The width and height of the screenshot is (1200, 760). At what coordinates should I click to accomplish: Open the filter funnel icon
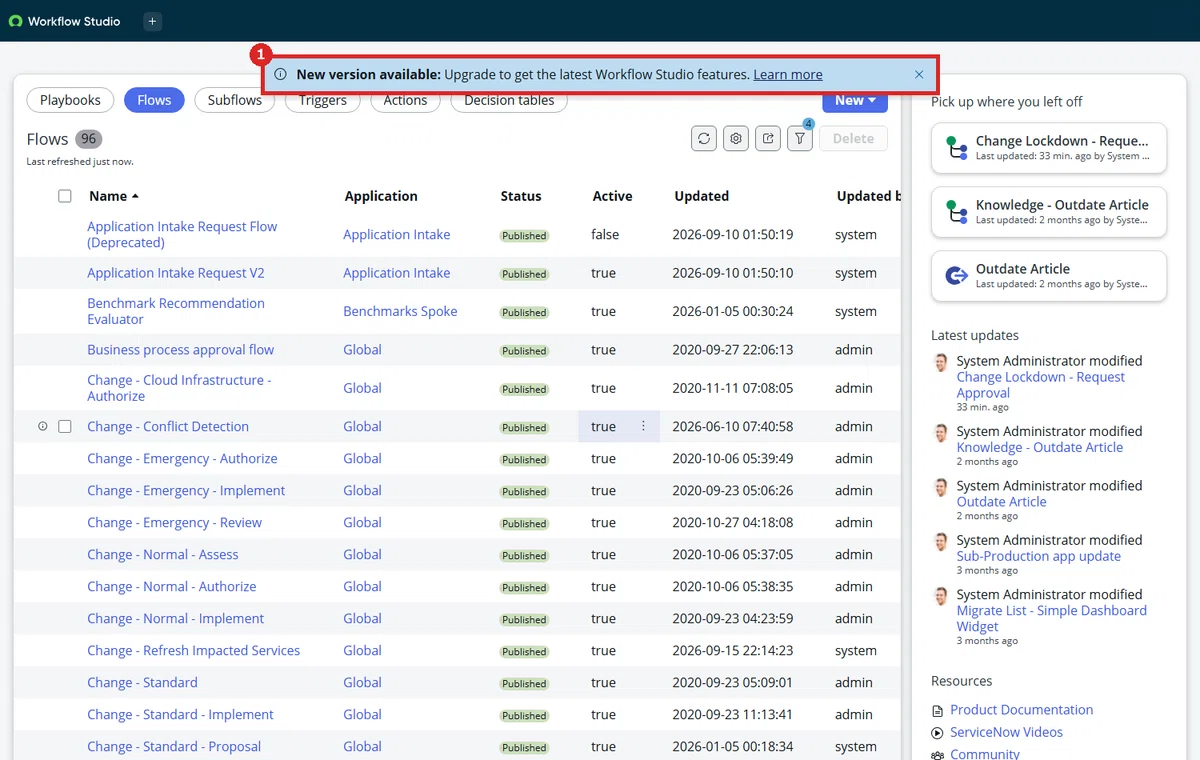pyautogui.click(x=800, y=139)
